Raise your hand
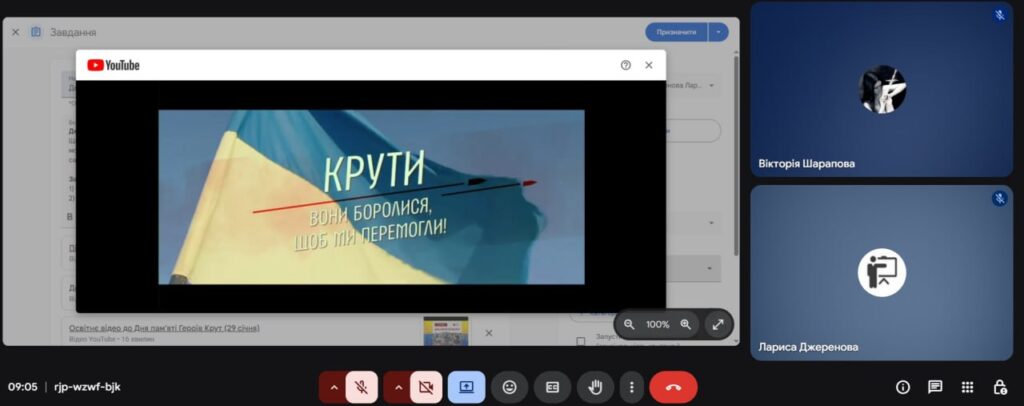The height and width of the screenshot is (406, 1024). point(595,387)
